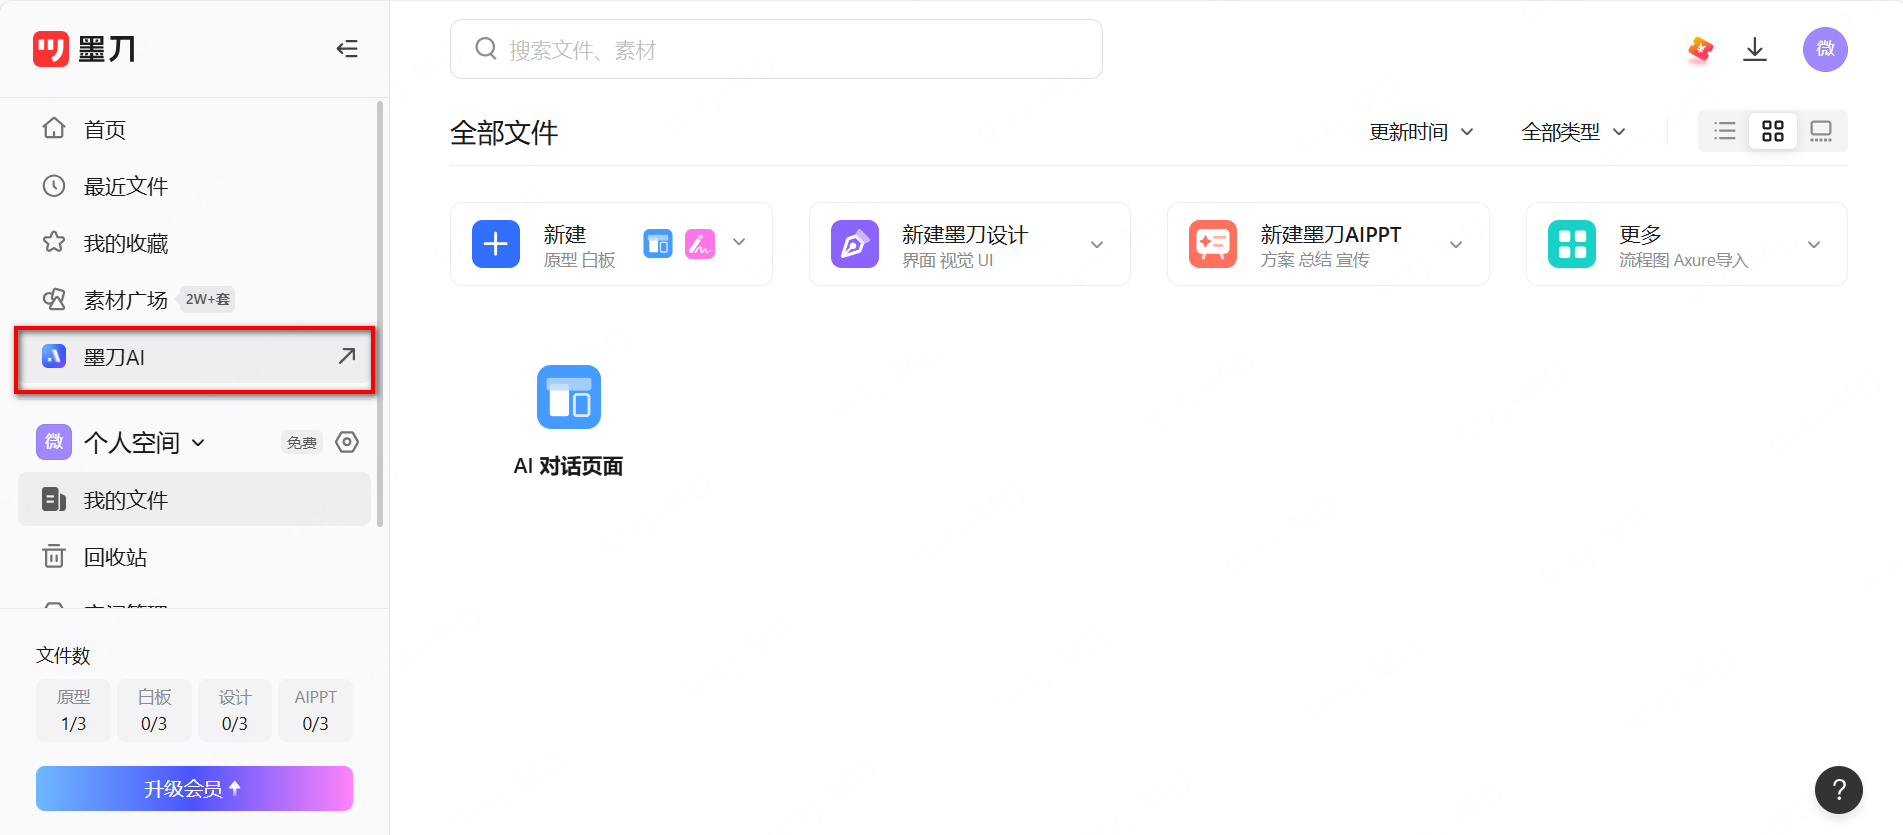Viewport: 1903px width, 835px height.
Task: Click the sidebar vertical scrollbar
Action: [380, 313]
